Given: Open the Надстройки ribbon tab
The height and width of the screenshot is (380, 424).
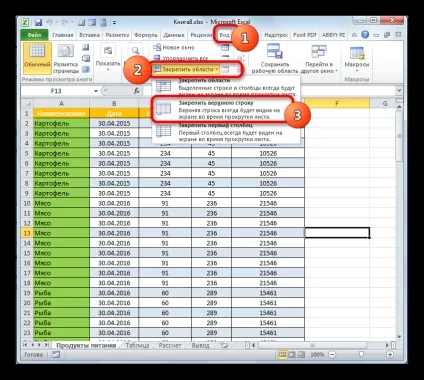Looking at the screenshot, I should coord(276,35).
